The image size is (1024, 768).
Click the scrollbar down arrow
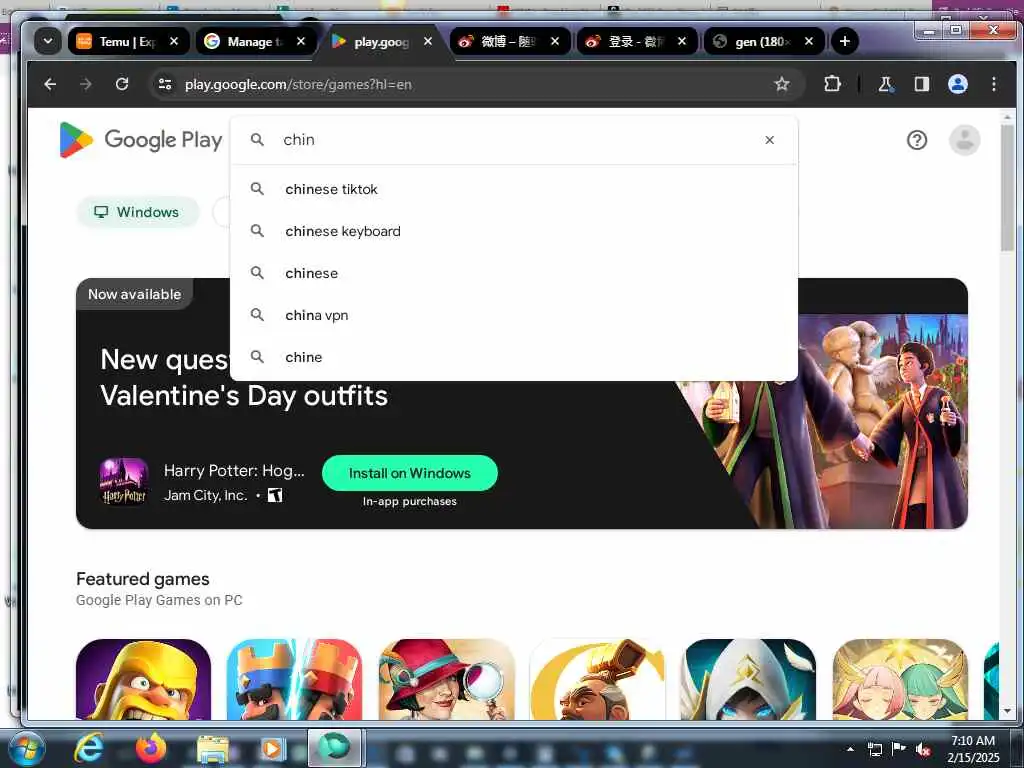point(1007,711)
